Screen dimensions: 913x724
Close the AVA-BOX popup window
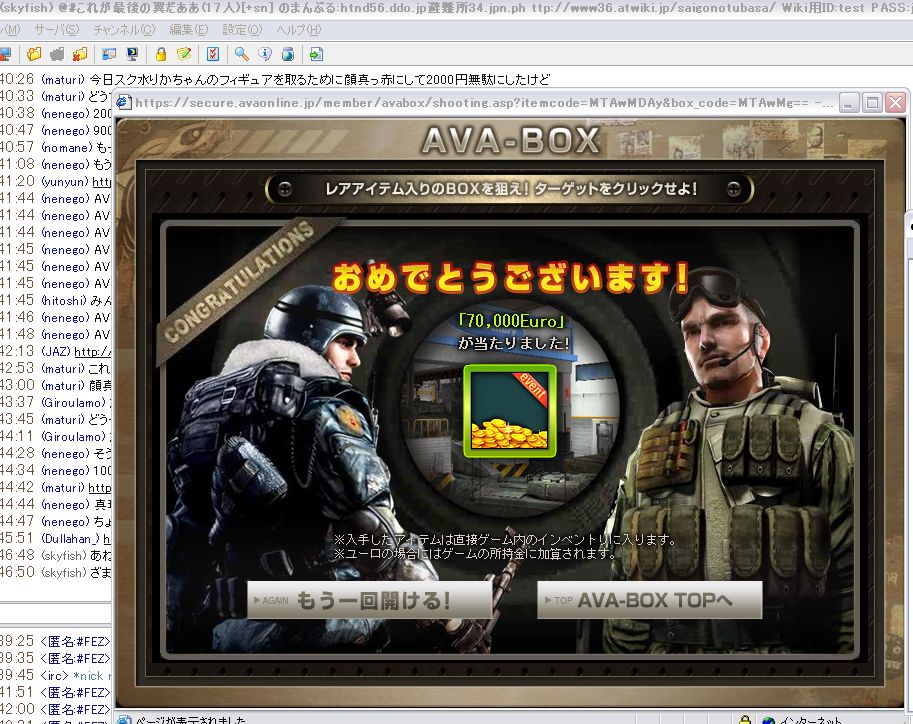(x=895, y=103)
